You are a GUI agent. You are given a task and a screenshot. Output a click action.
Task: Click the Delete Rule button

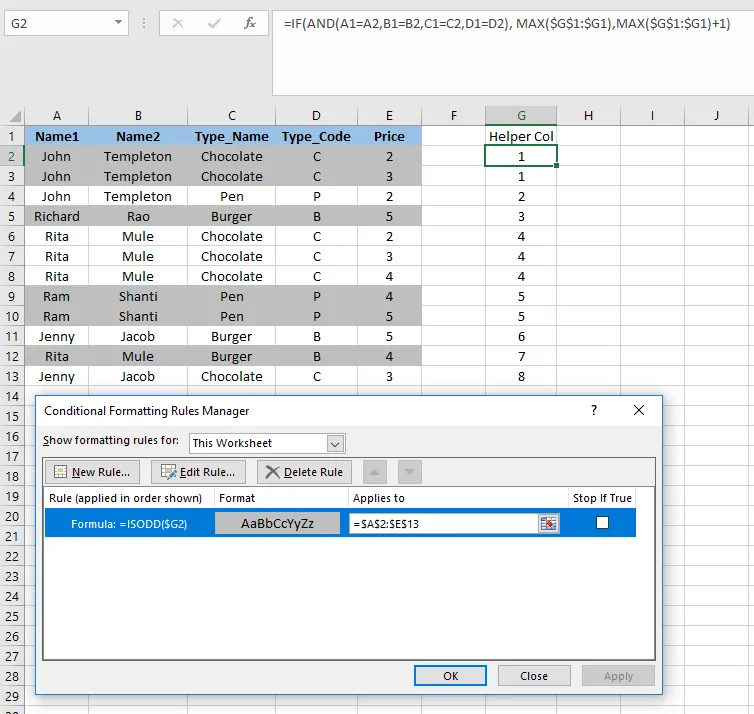pyautogui.click(x=304, y=472)
